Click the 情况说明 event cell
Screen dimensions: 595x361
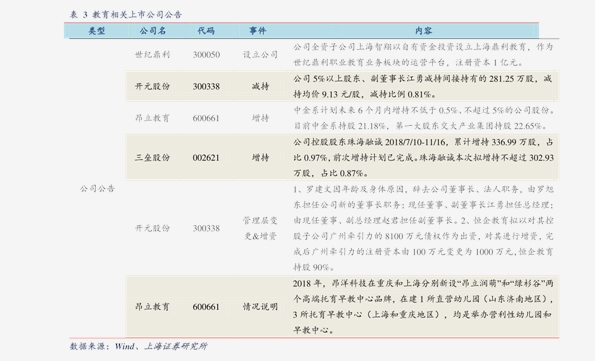[x=260, y=307]
